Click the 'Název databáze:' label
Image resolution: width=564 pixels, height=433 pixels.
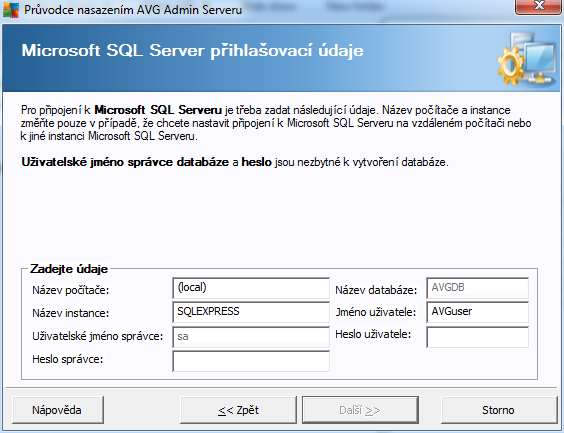(376, 290)
